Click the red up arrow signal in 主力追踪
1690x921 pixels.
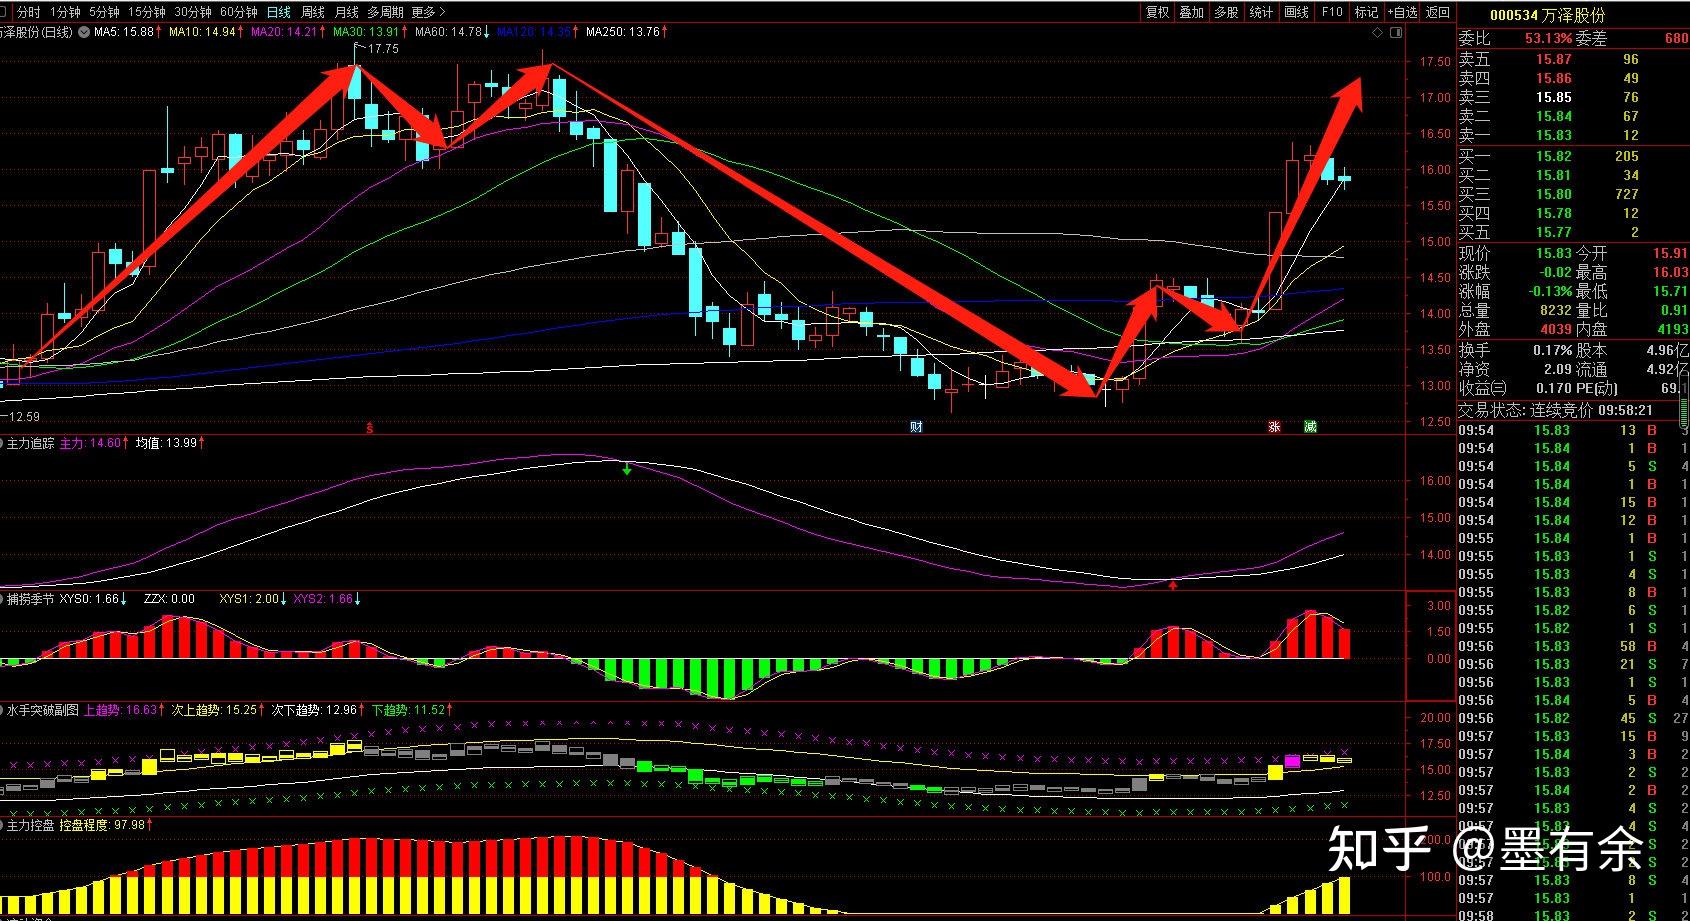1173,584
